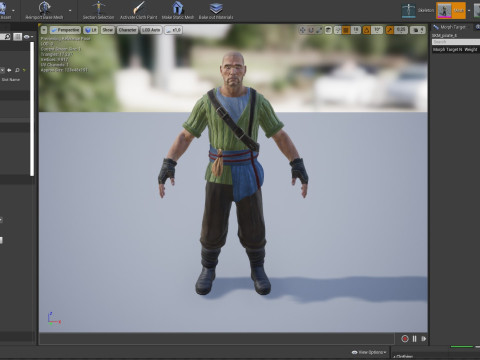Open the Lit view mode menu
The image size is (480, 360).
click(x=91, y=30)
